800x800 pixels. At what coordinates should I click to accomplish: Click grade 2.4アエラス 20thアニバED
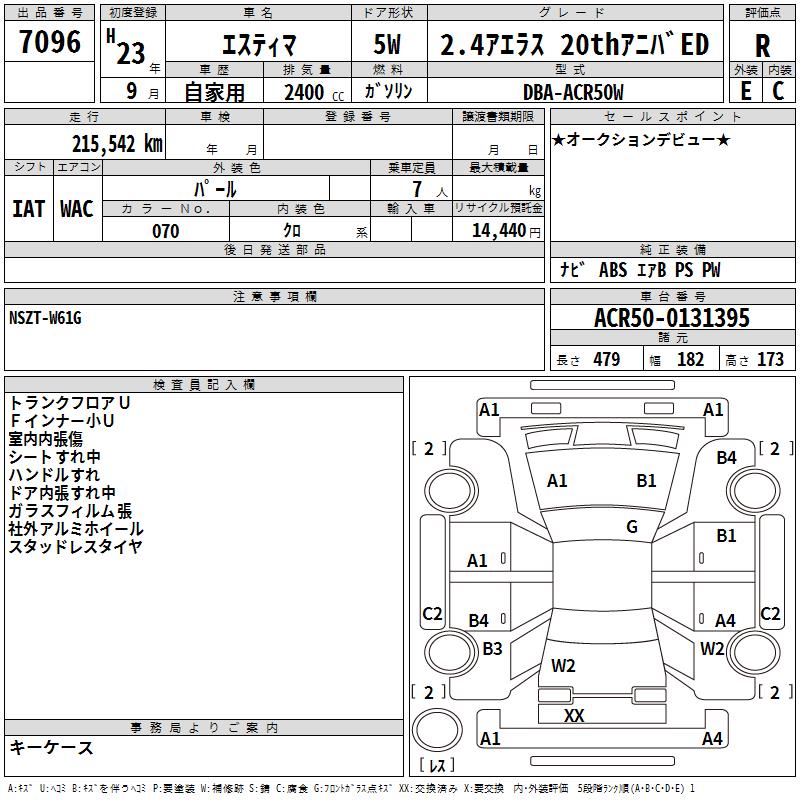point(574,44)
